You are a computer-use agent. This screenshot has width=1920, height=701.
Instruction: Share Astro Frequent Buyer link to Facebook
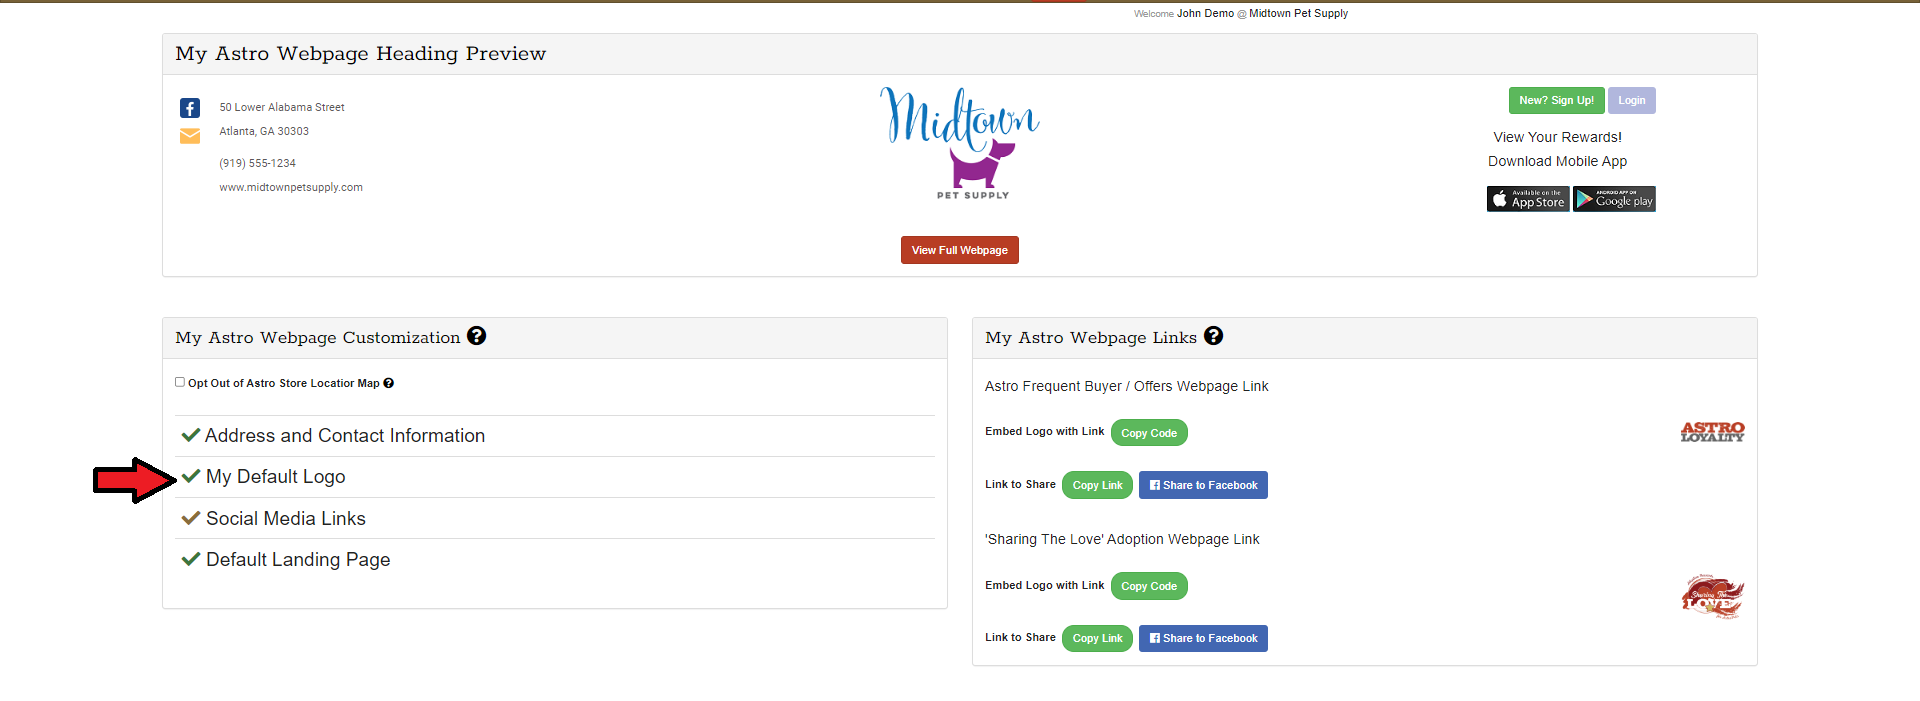1203,485
